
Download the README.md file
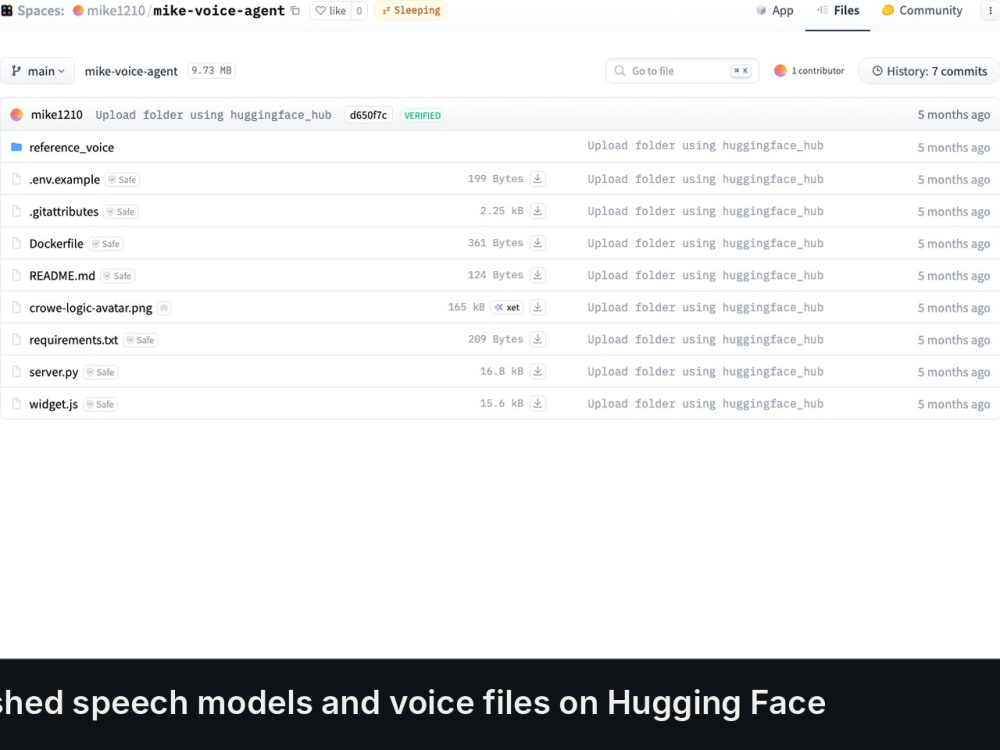[538, 275]
